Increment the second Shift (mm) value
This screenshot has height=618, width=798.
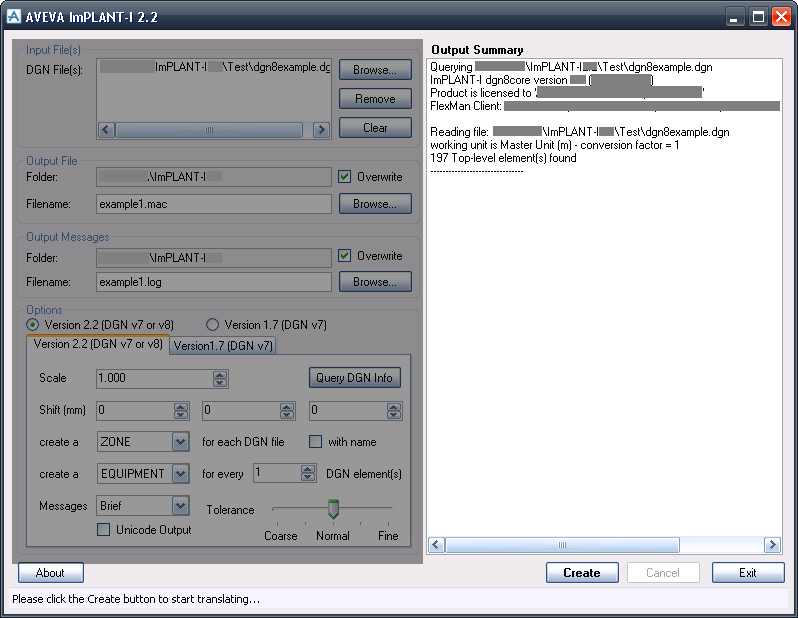pos(287,407)
